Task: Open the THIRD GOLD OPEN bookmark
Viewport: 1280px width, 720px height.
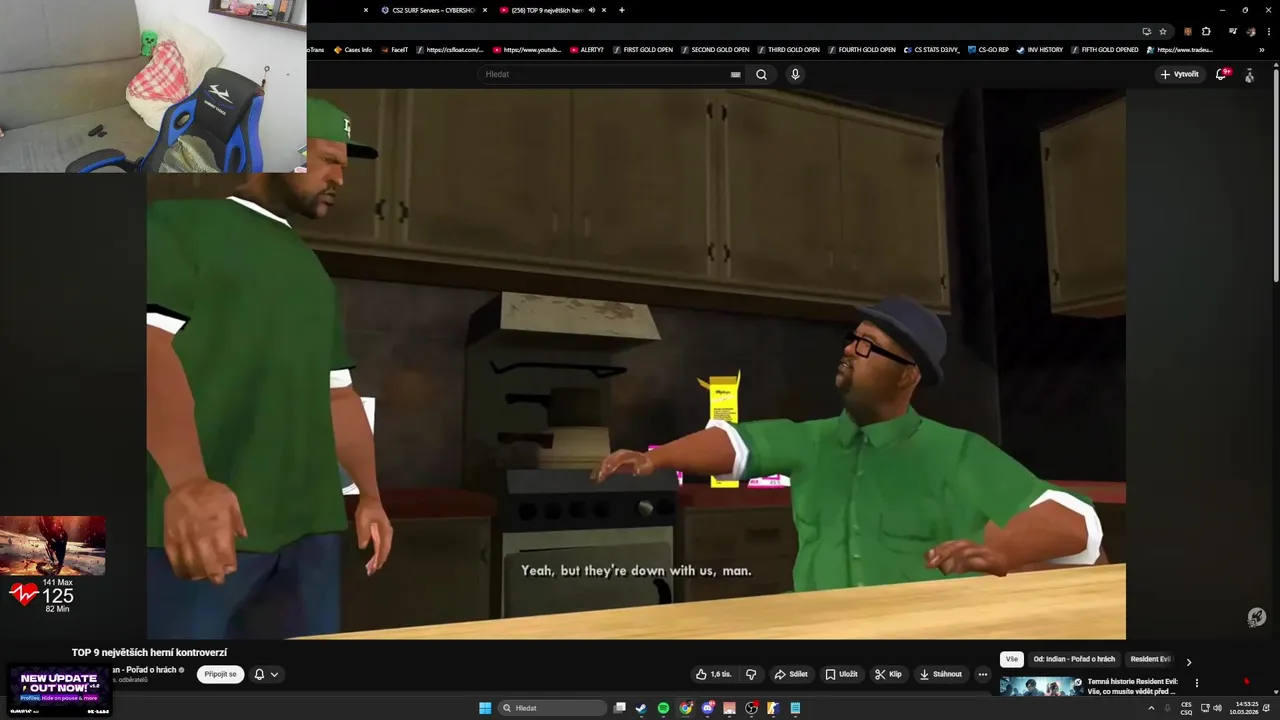Action: click(x=789, y=50)
